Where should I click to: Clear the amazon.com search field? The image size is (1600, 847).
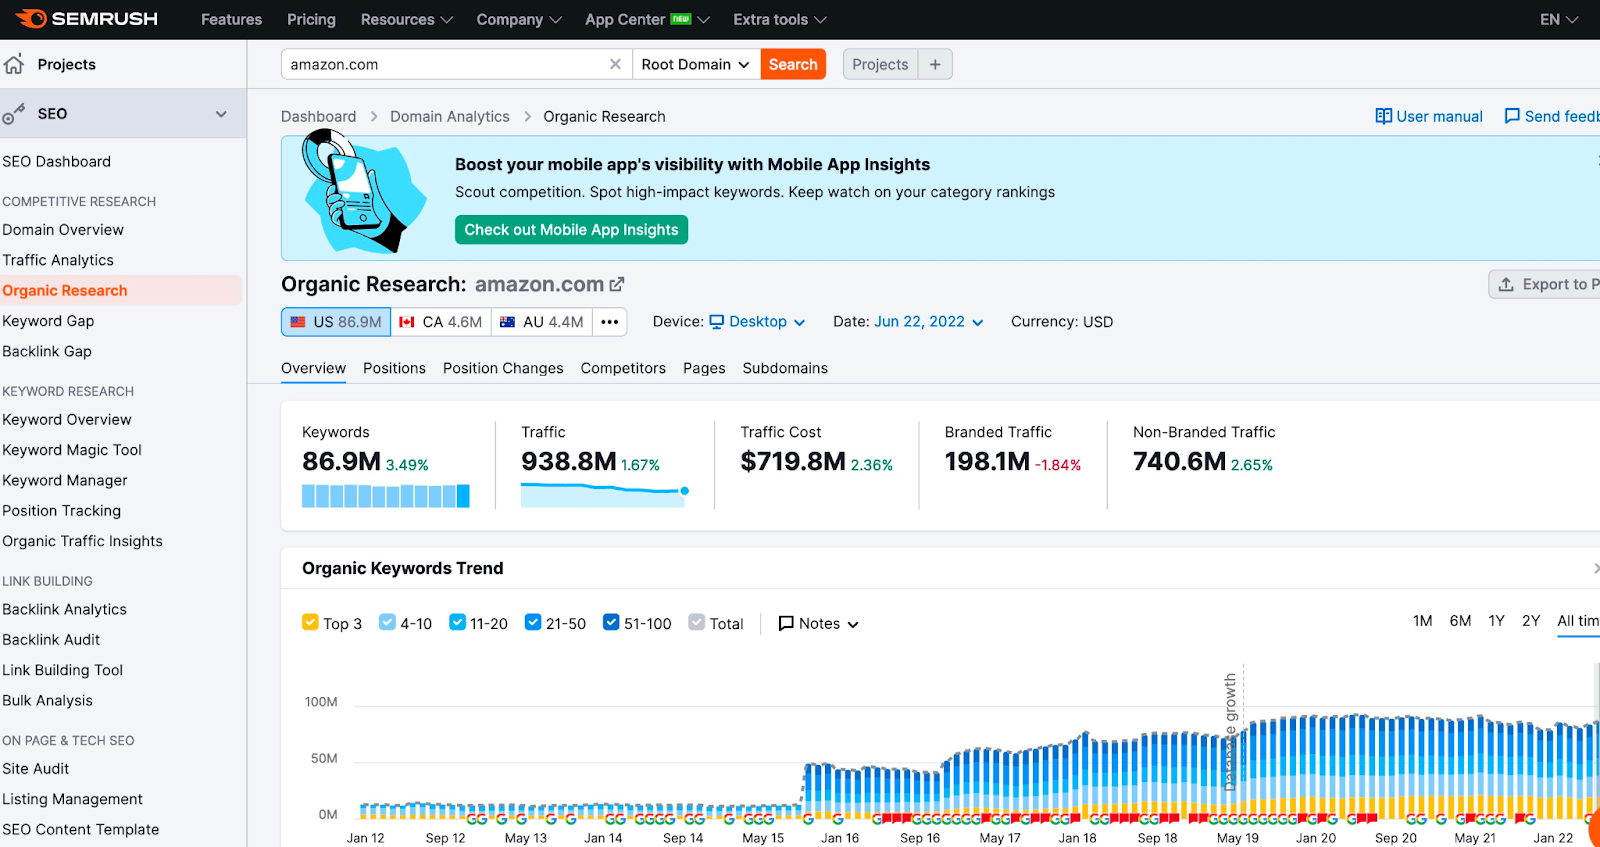[x=615, y=64]
